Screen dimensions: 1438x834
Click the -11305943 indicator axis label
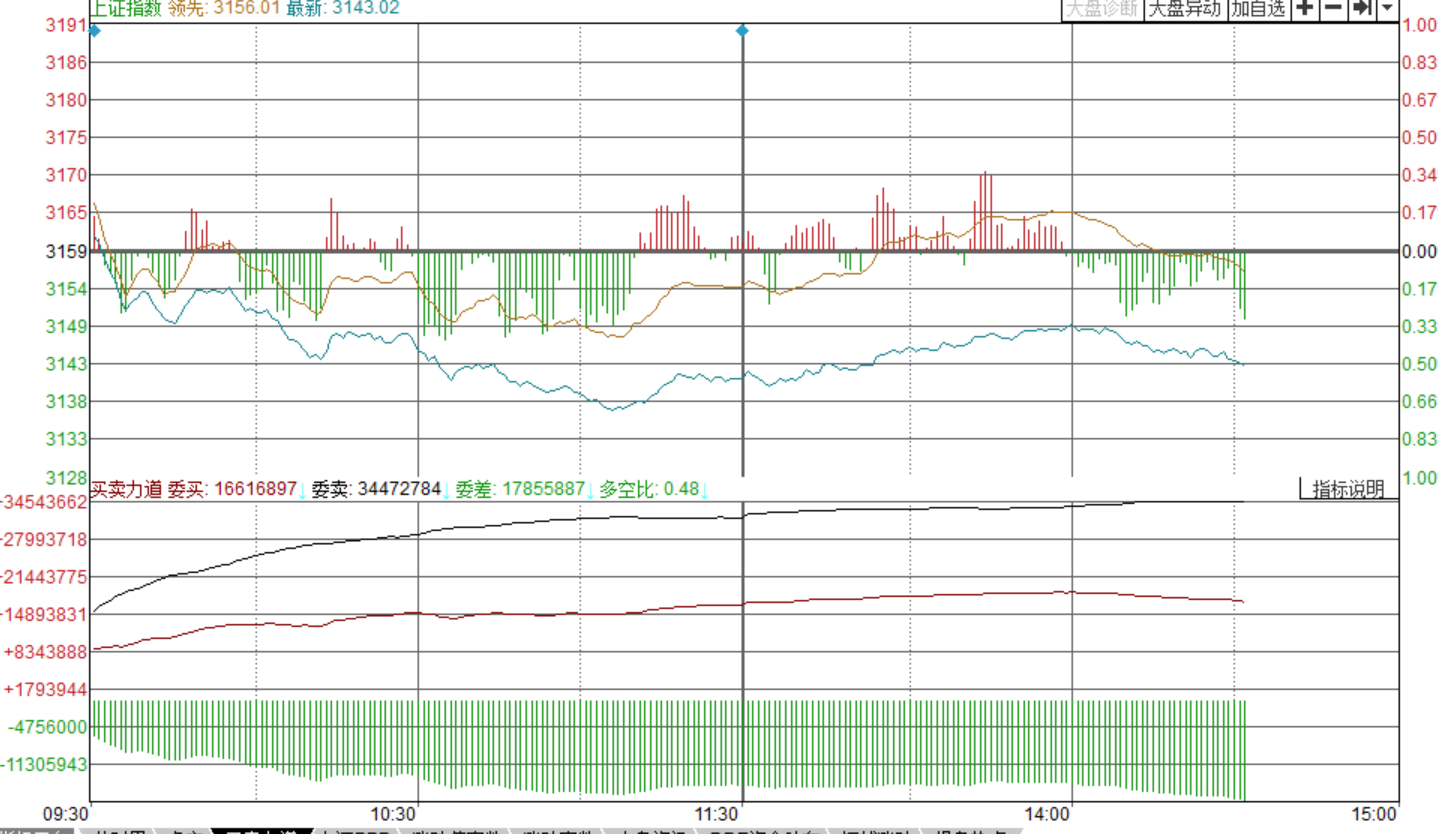click(x=44, y=764)
